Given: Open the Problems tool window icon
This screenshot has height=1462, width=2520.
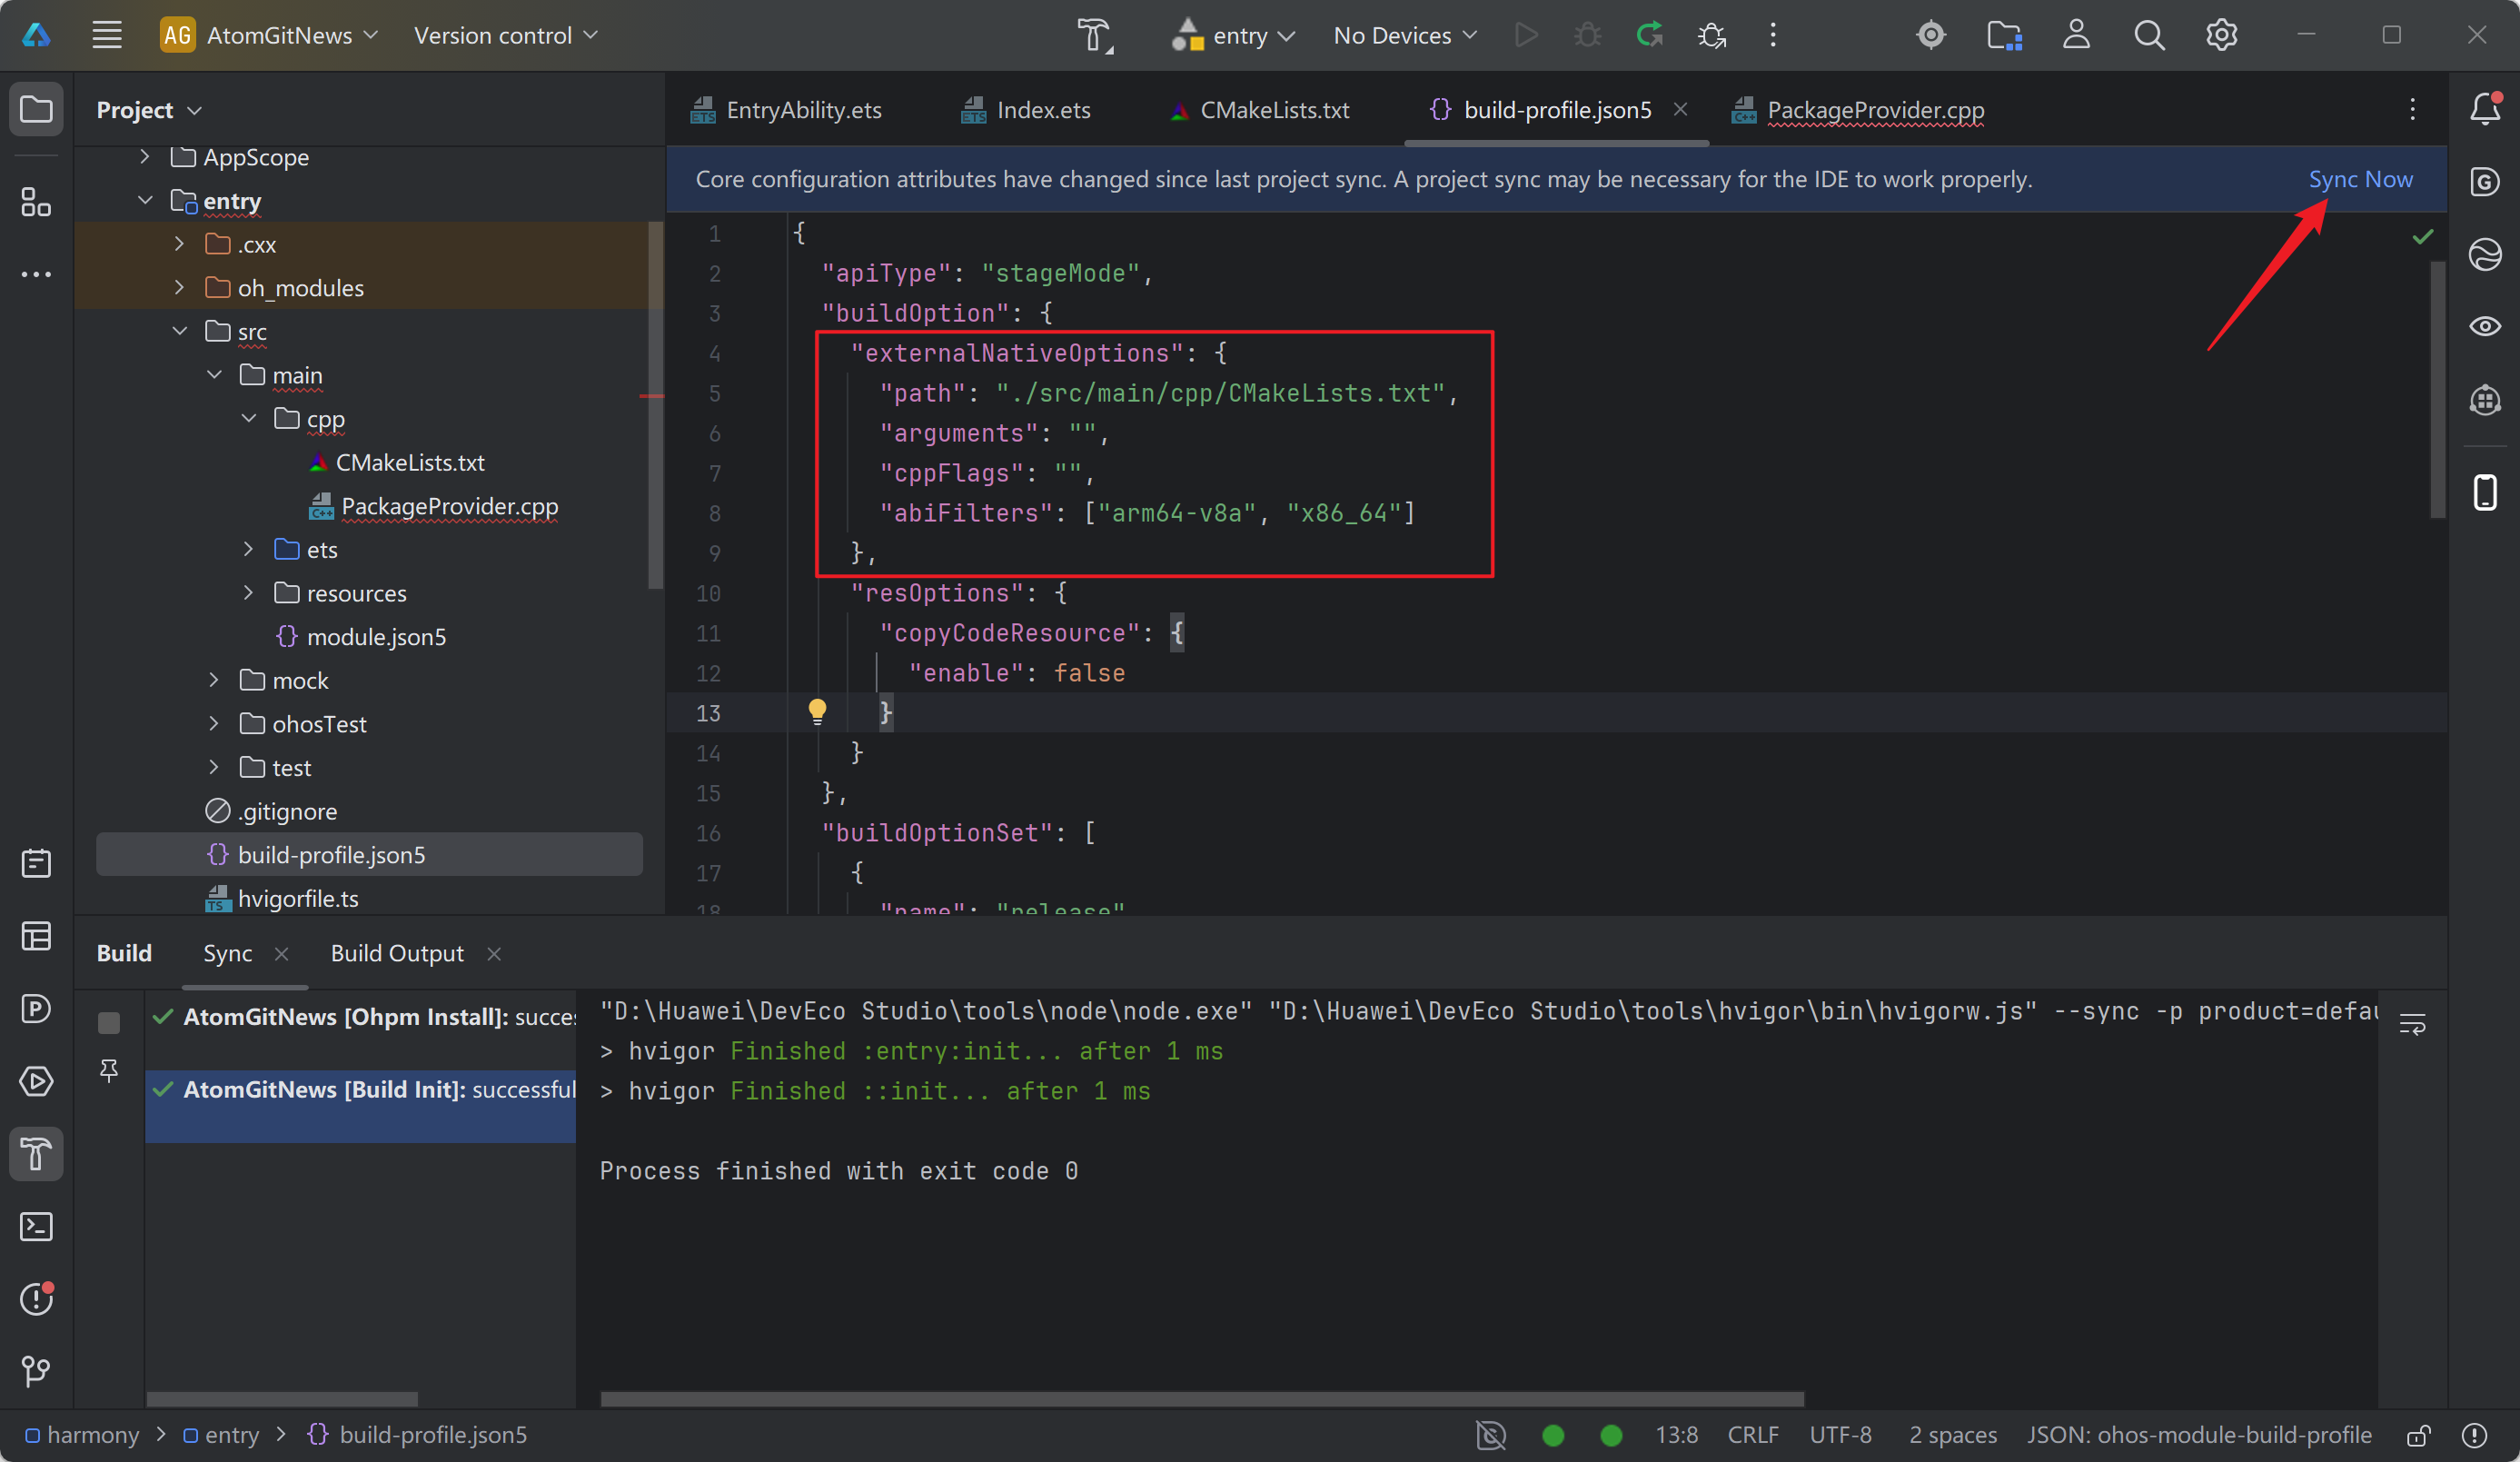Looking at the screenshot, I should 36,1298.
